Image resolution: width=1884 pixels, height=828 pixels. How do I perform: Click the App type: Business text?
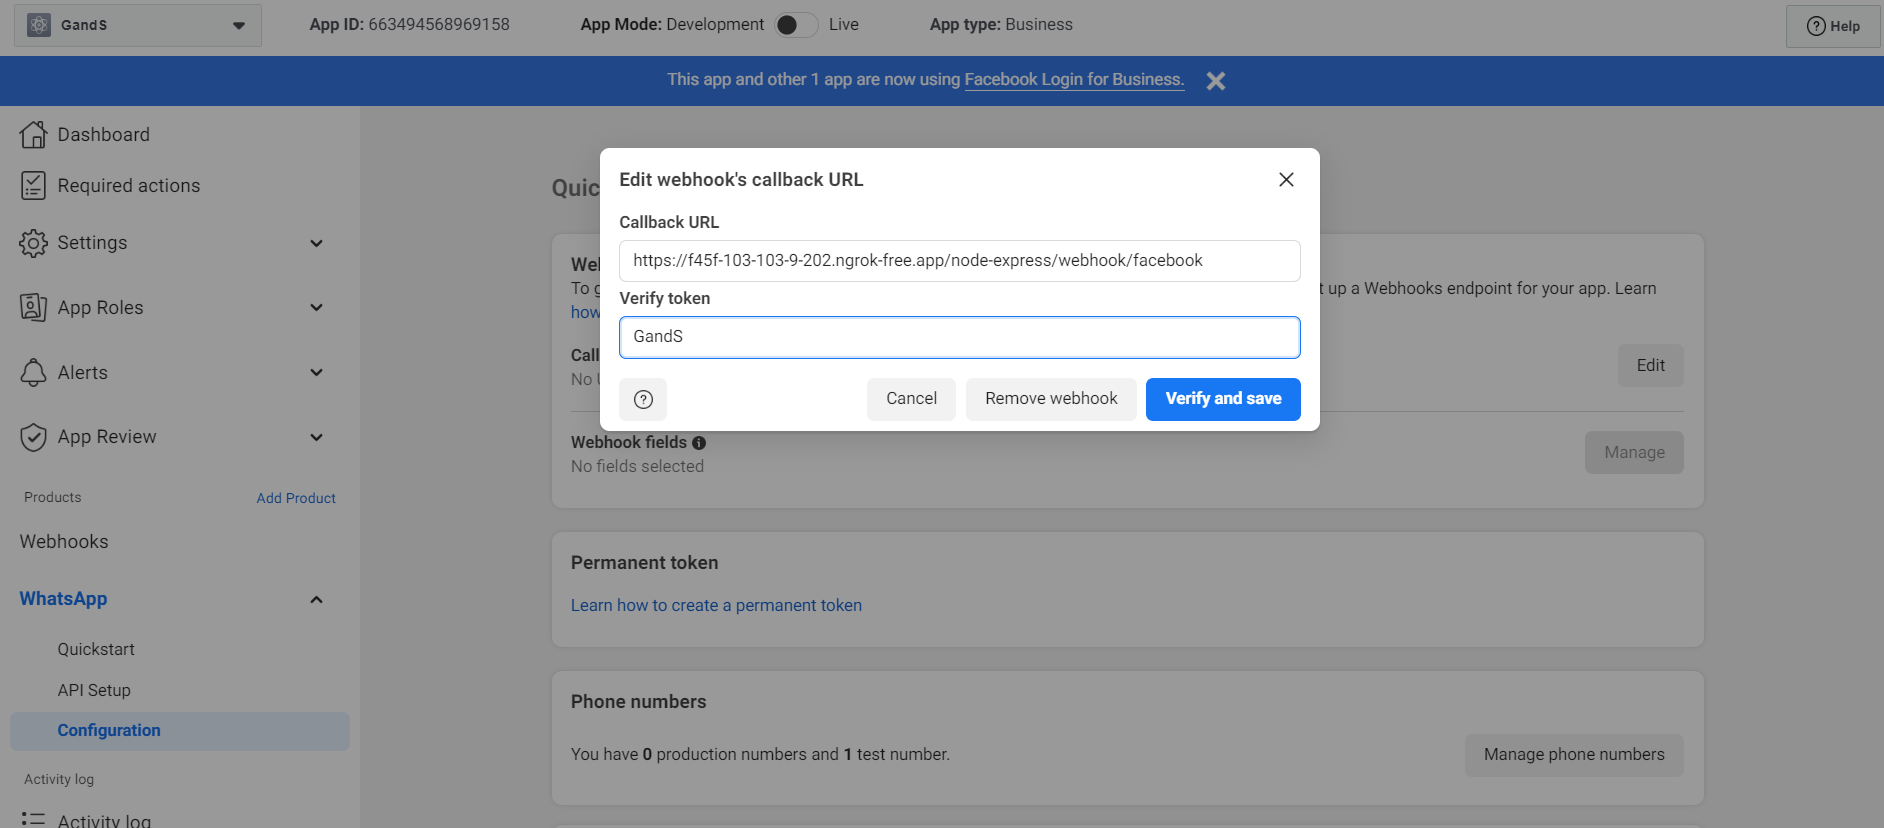pyautogui.click(x=1001, y=25)
